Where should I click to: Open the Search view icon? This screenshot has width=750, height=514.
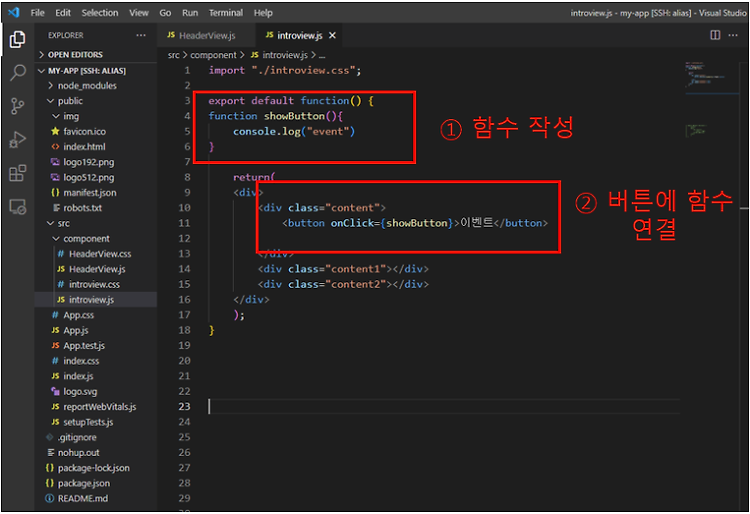pyautogui.click(x=17, y=73)
